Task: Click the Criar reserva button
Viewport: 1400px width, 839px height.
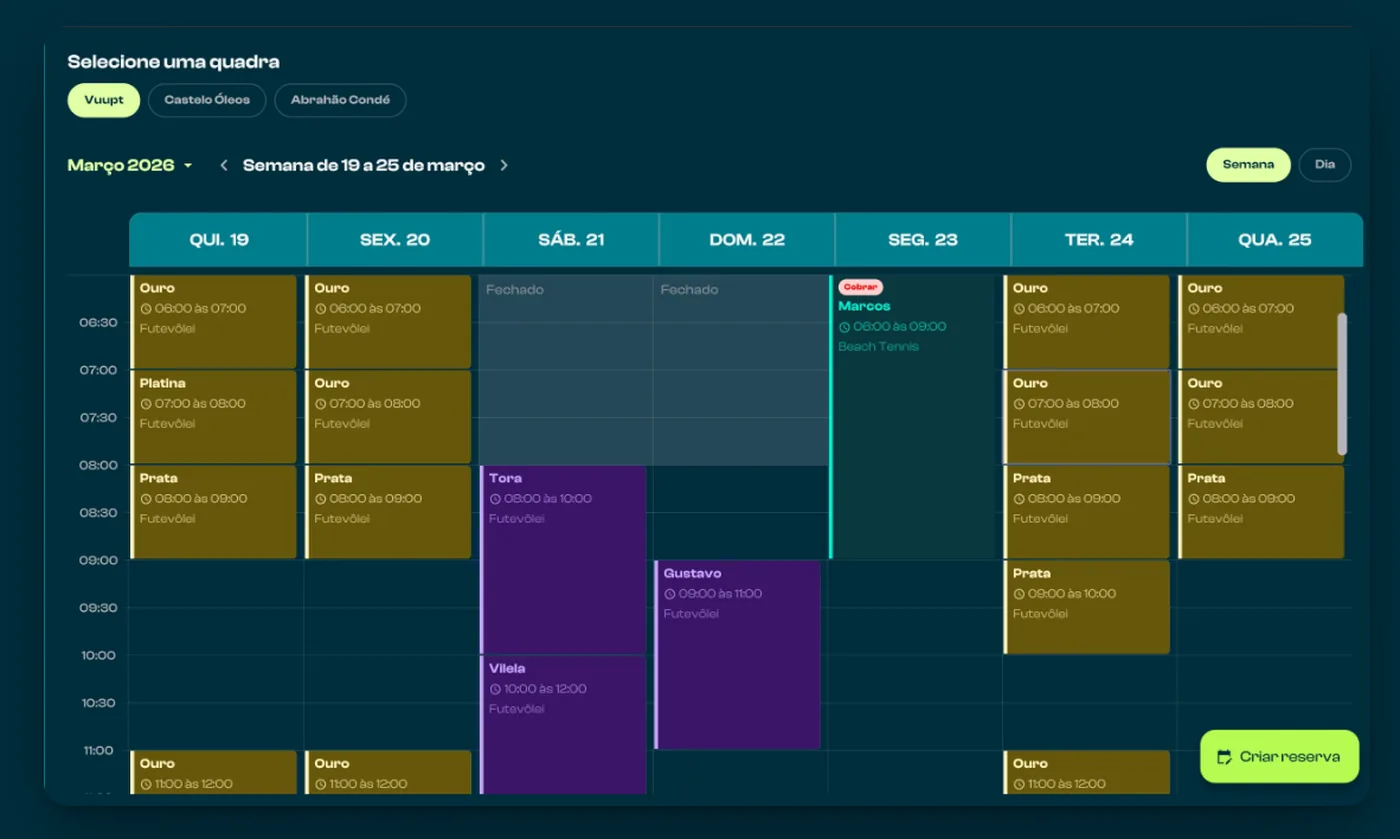Action: pyautogui.click(x=1280, y=757)
